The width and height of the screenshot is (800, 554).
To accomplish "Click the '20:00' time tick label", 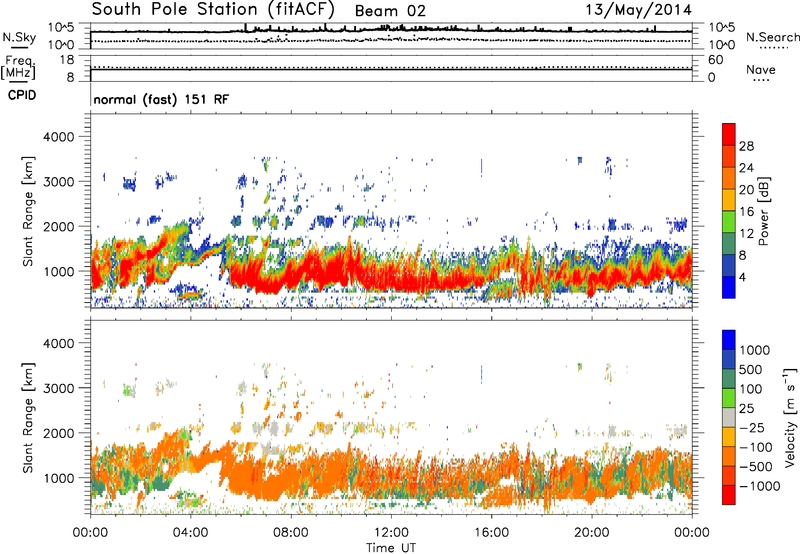I will click(x=592, y=533).
